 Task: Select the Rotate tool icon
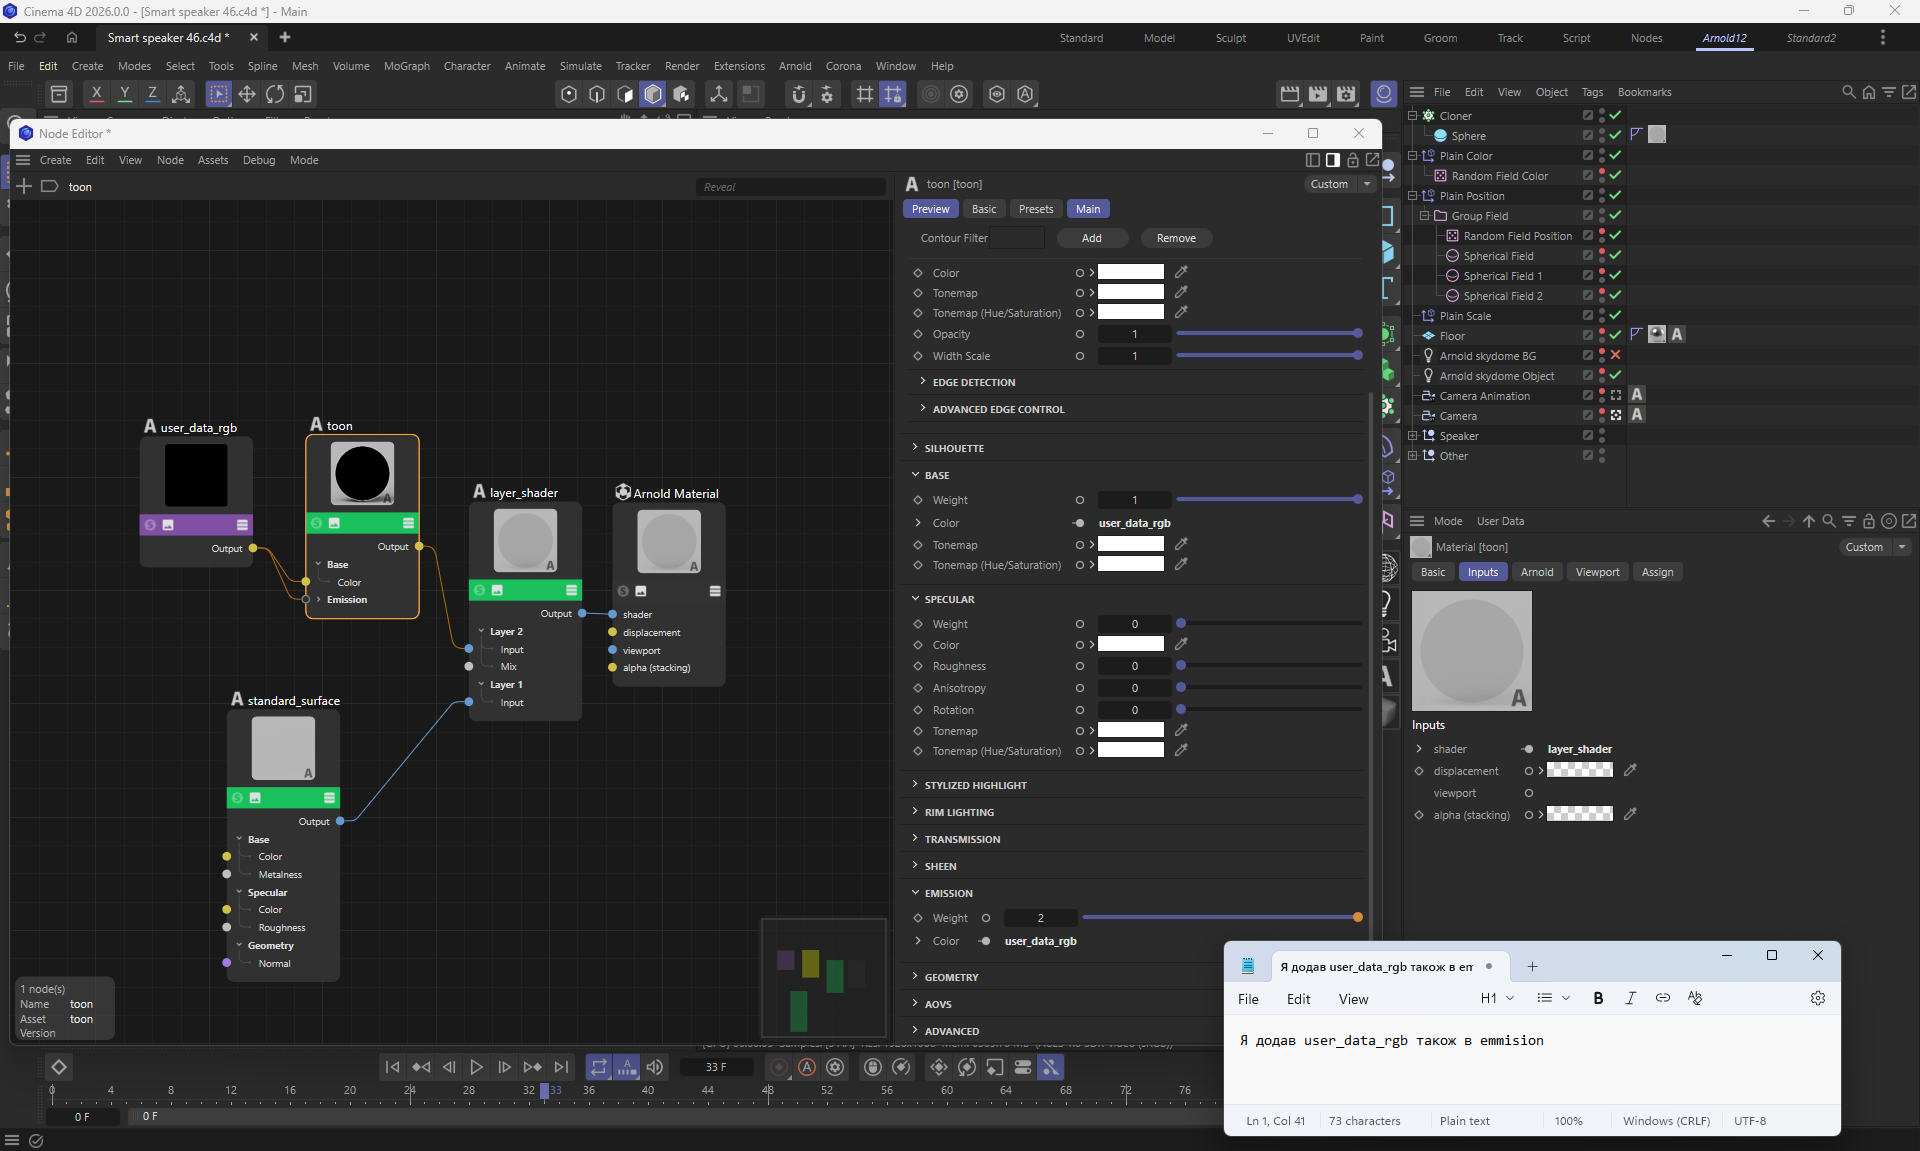275,94
